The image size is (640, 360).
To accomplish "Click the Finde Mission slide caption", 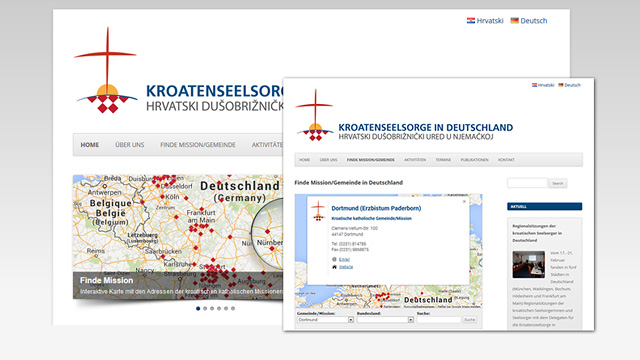I will coord(107,280).
